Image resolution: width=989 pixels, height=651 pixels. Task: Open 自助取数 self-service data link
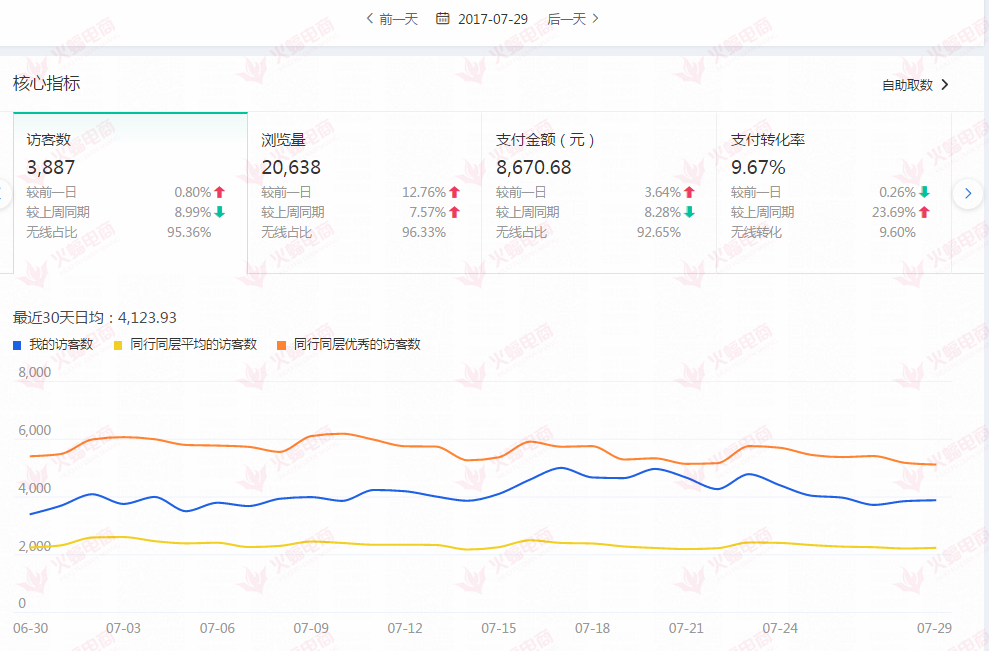pos(914,85)
